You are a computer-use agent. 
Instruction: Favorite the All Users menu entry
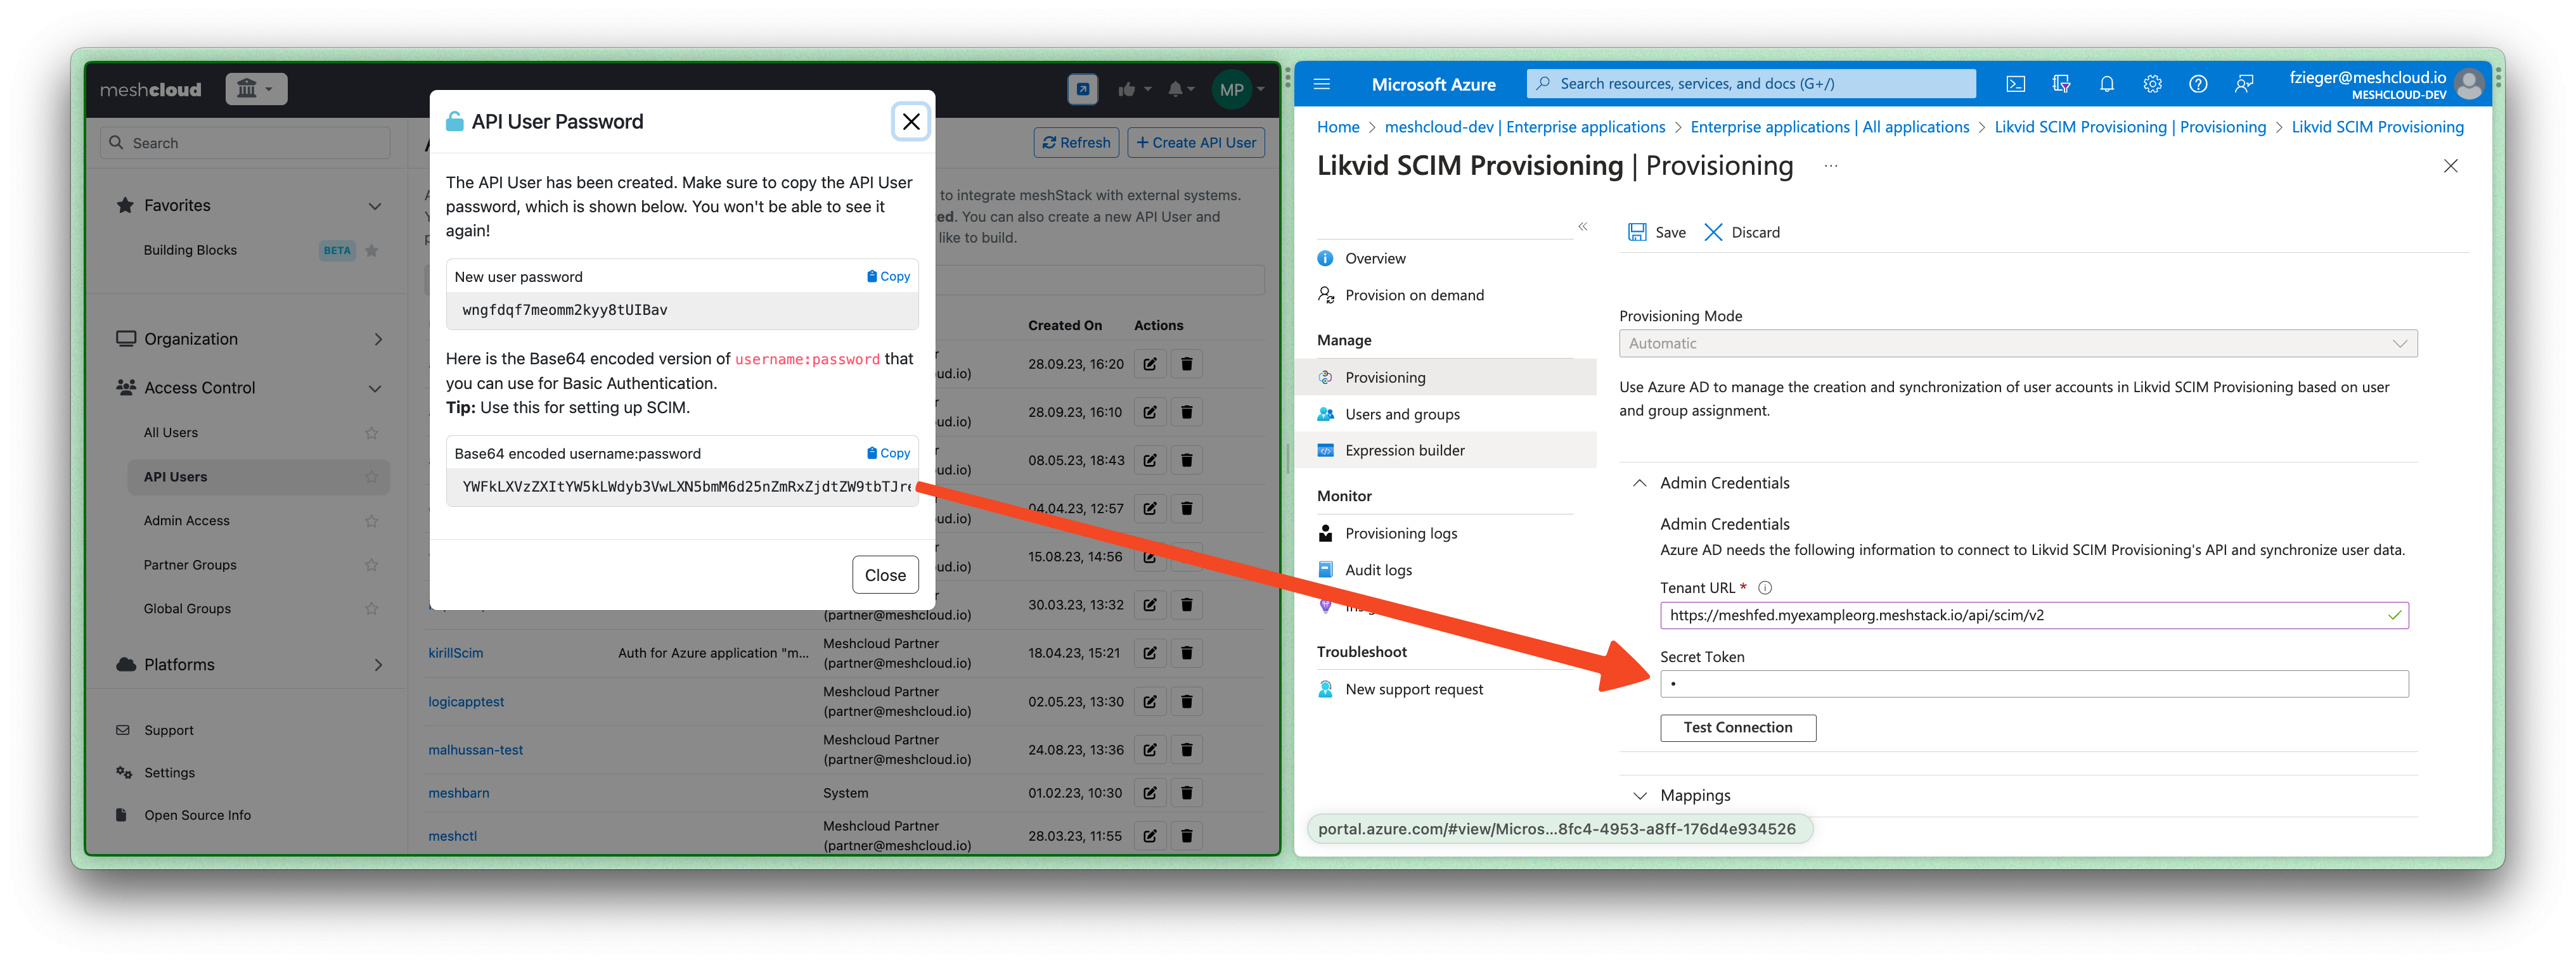pyautogui.click(x=372, y=433)
